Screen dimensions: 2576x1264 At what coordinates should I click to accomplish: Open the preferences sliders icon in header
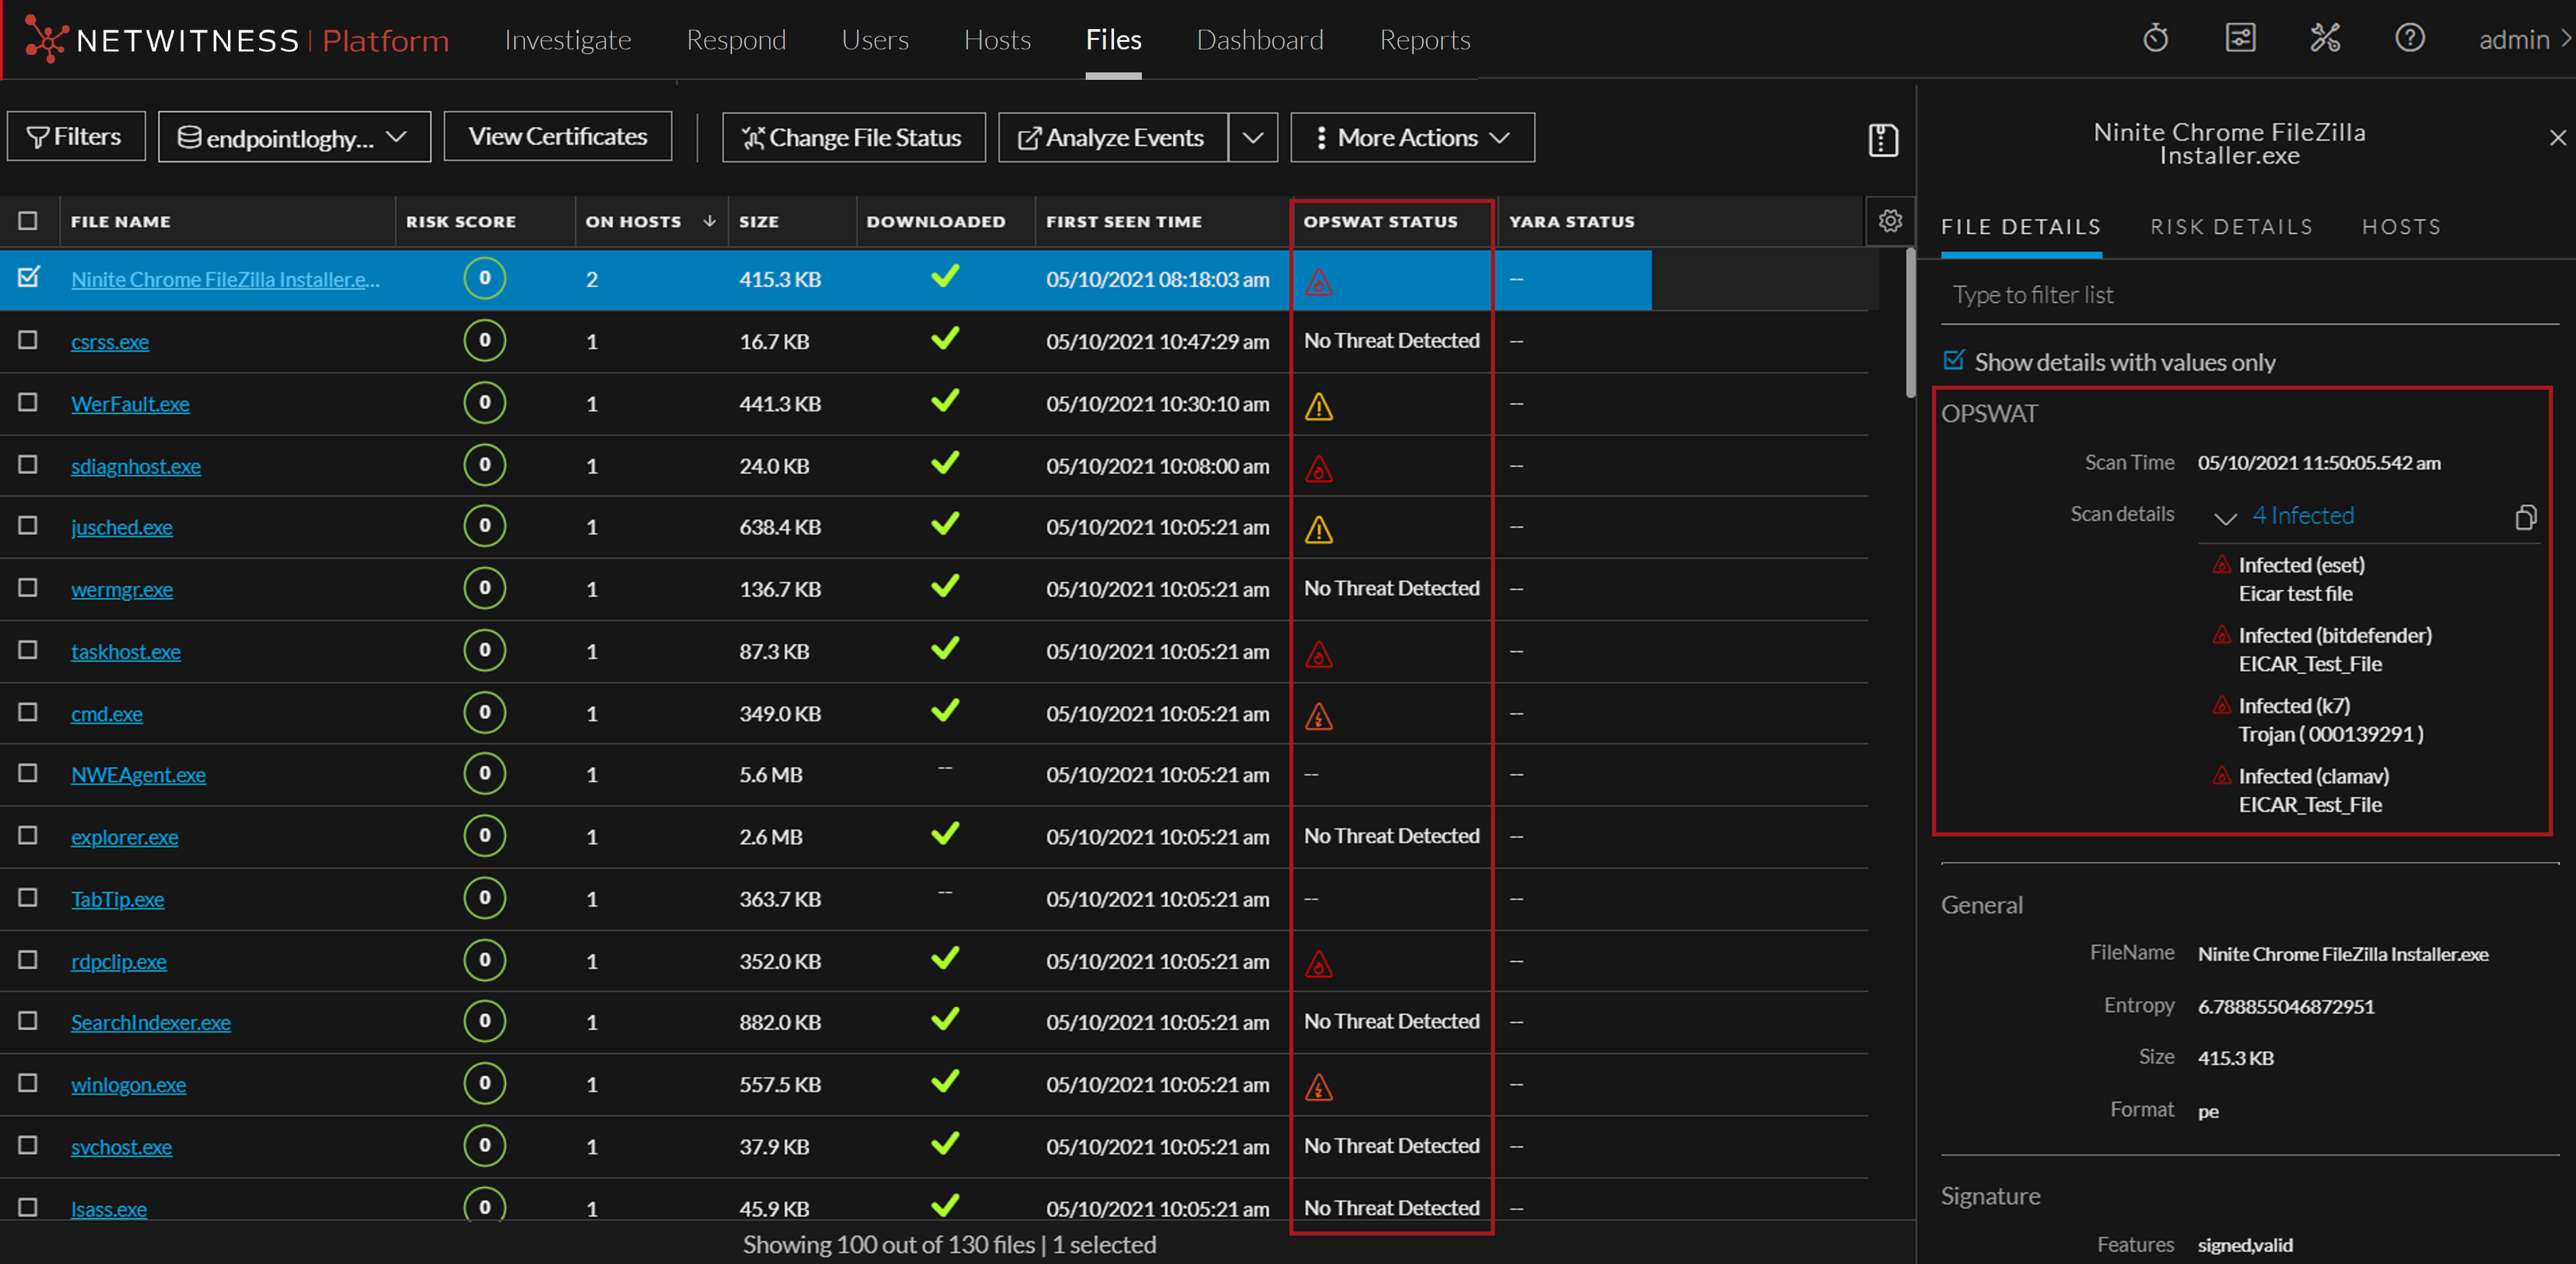(x=2240, y=39)
